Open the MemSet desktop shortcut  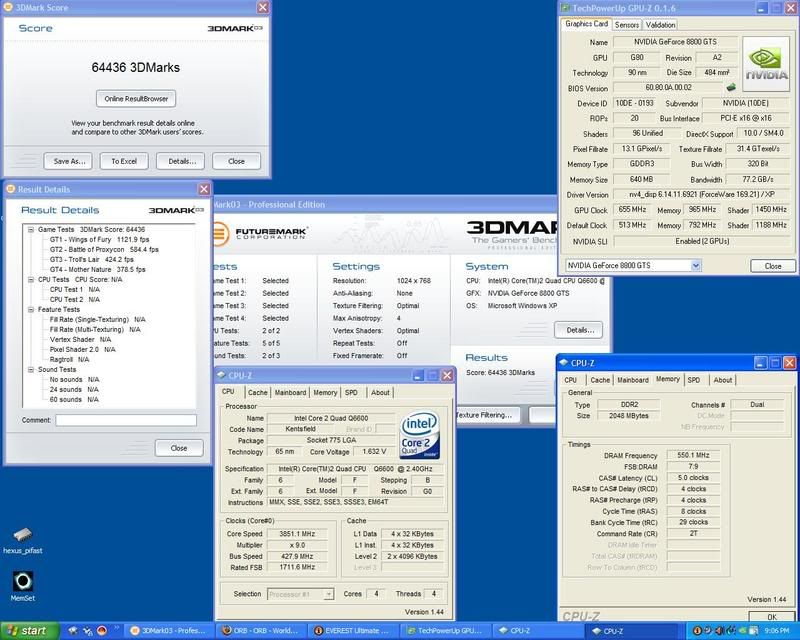click(x=23, y=581)
